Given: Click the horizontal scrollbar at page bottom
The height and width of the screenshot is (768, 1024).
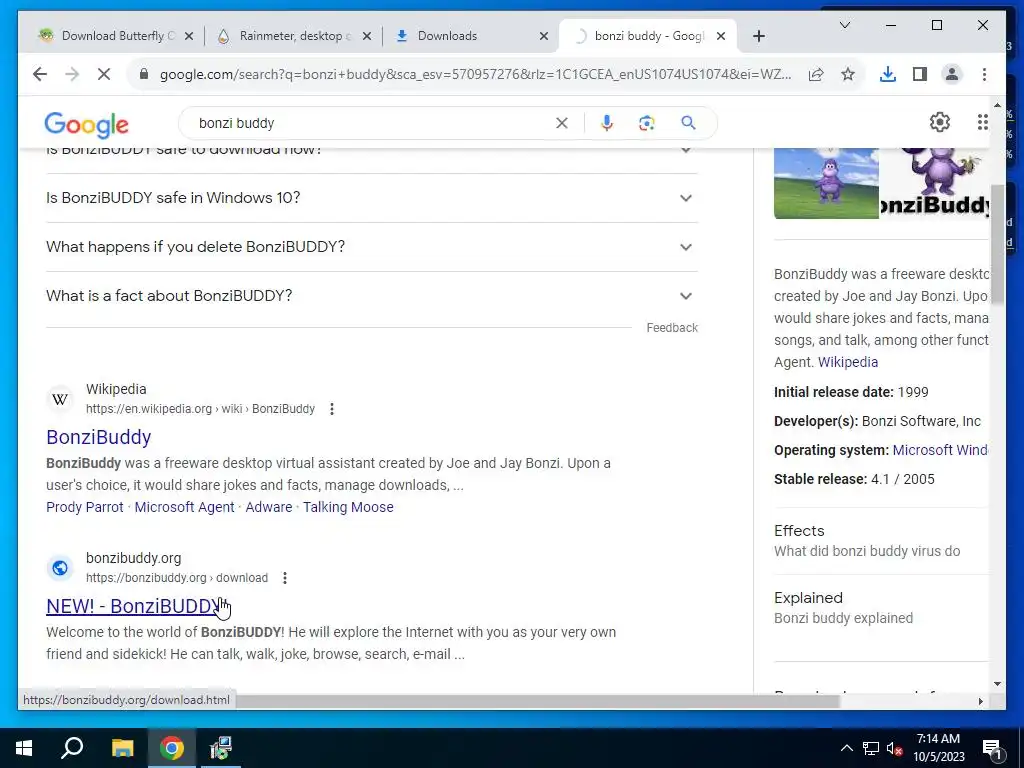Looking at the screenshot, I should [536, 701].
